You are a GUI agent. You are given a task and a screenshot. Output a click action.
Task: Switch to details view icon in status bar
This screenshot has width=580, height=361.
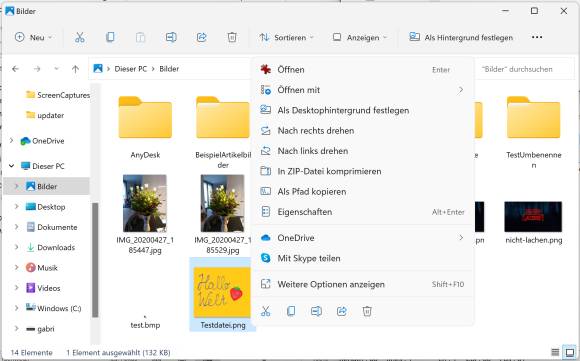click(x=555, y=352)
